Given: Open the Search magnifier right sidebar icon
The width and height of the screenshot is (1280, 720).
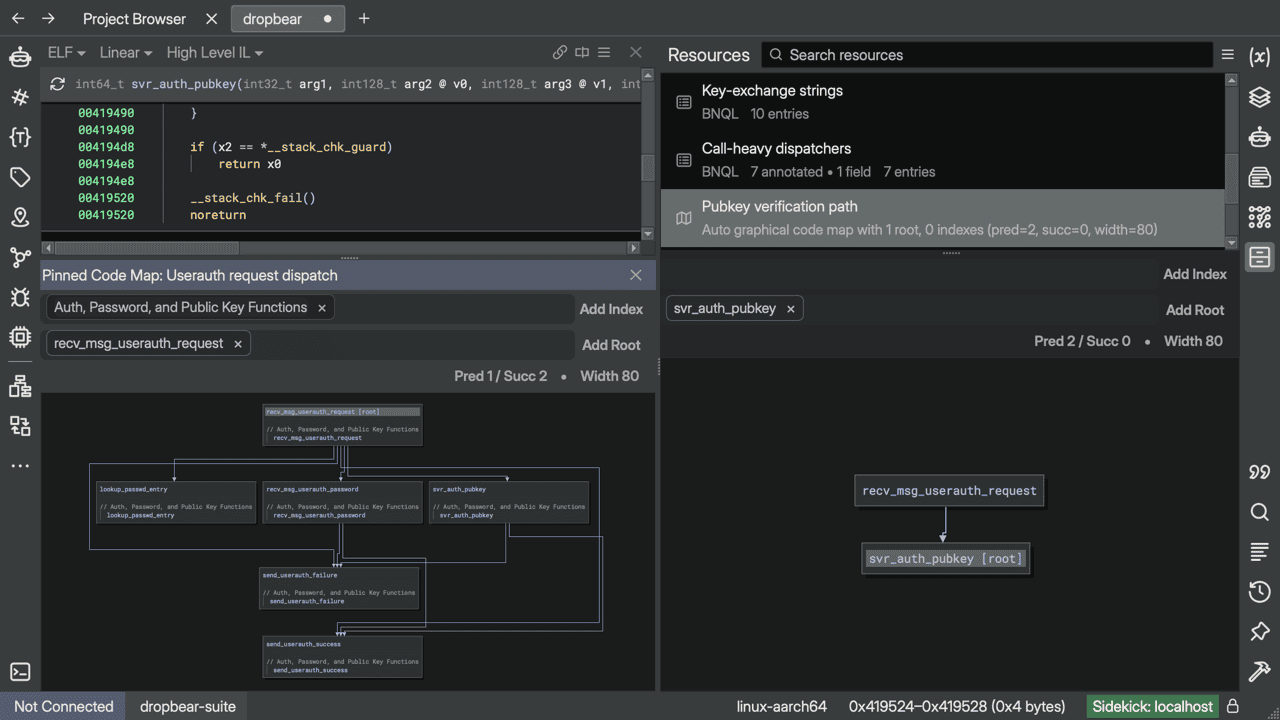Looking at the screenshot, I should 1260,512.
